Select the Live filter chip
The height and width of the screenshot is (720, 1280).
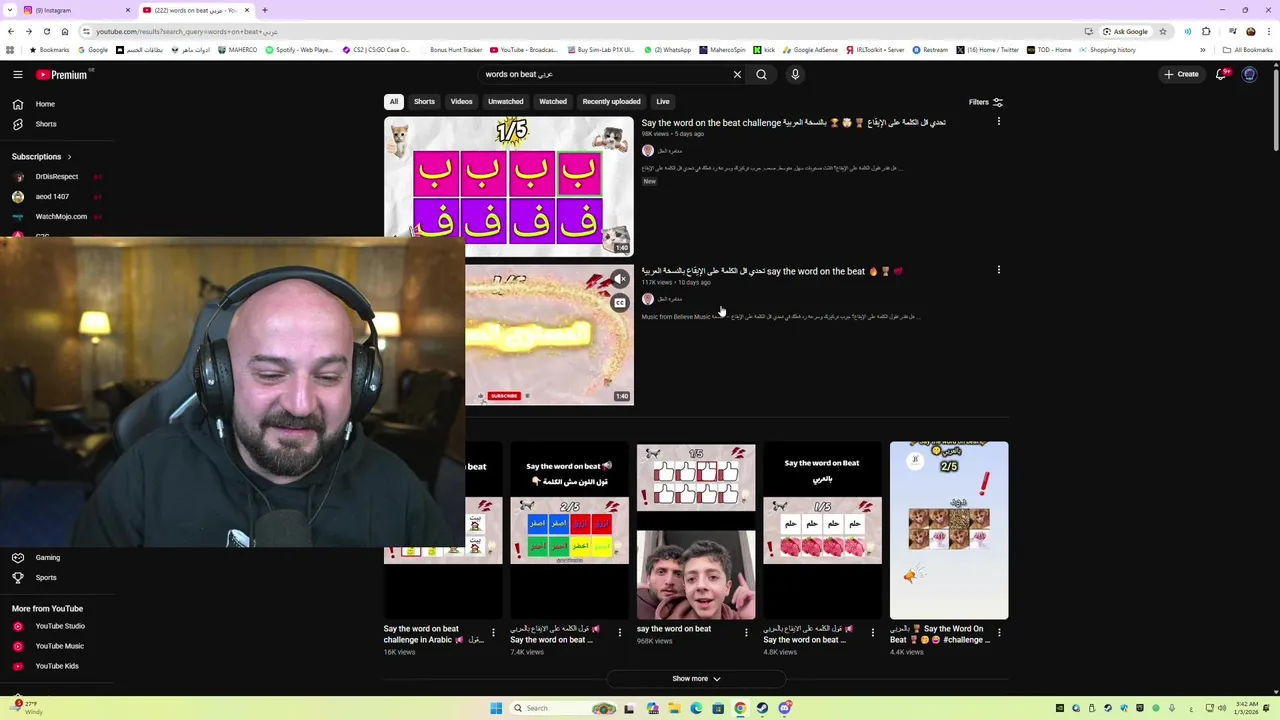click(x=663, y=102)
